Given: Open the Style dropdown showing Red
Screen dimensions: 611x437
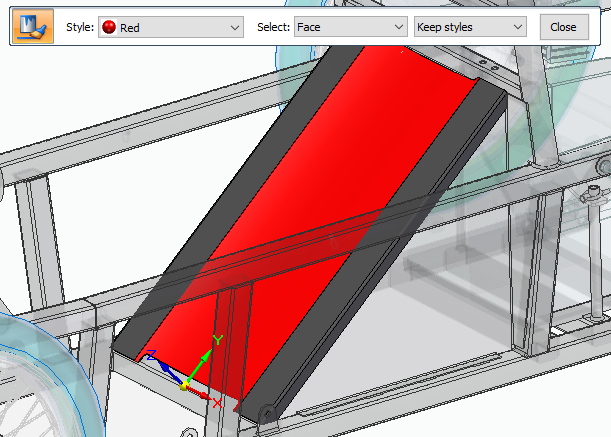Looking at the screenshot, I should 171,27.
